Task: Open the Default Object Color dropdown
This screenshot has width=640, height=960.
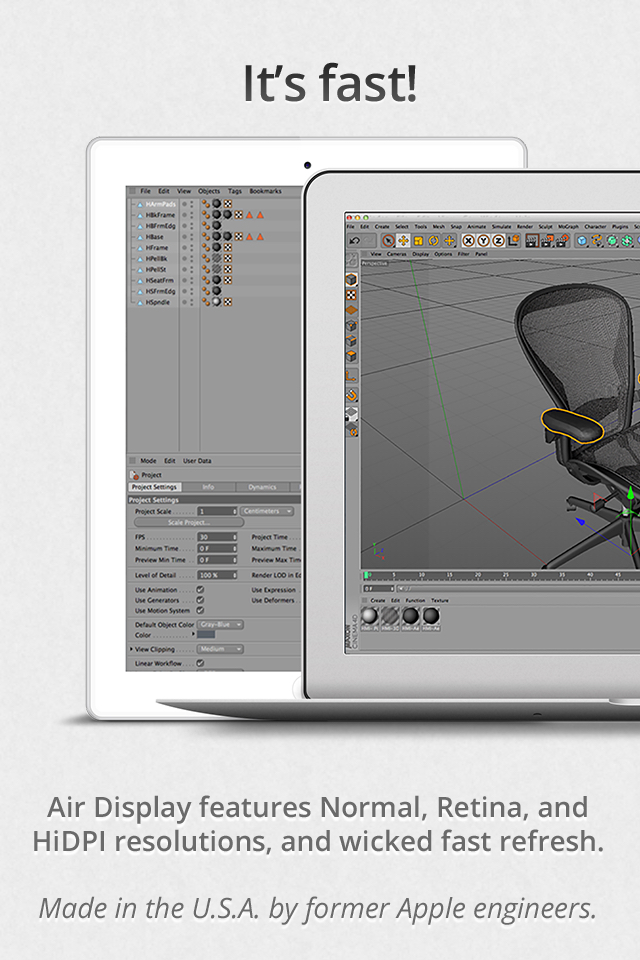Action: pos(221,624)
